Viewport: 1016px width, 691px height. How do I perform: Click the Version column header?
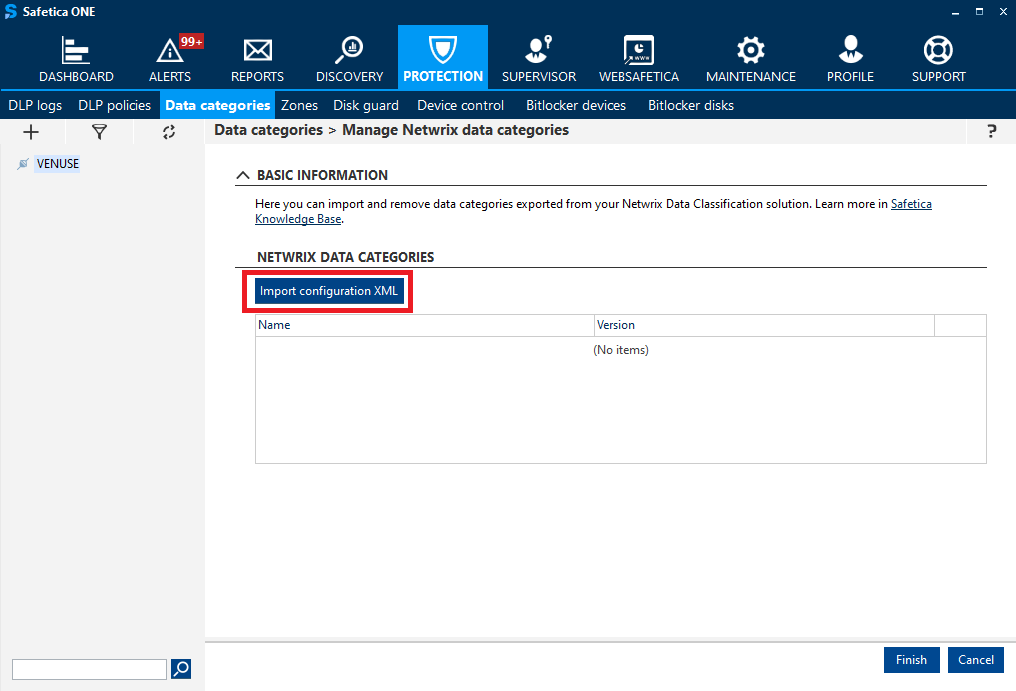click(764, 325)
